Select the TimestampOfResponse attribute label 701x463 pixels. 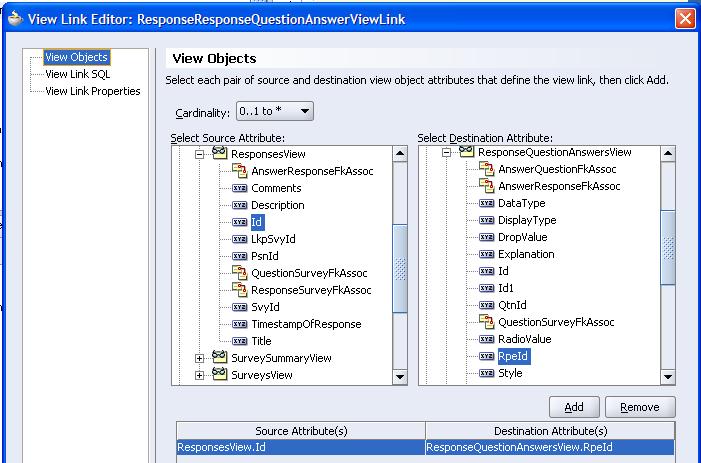[306, 324]
